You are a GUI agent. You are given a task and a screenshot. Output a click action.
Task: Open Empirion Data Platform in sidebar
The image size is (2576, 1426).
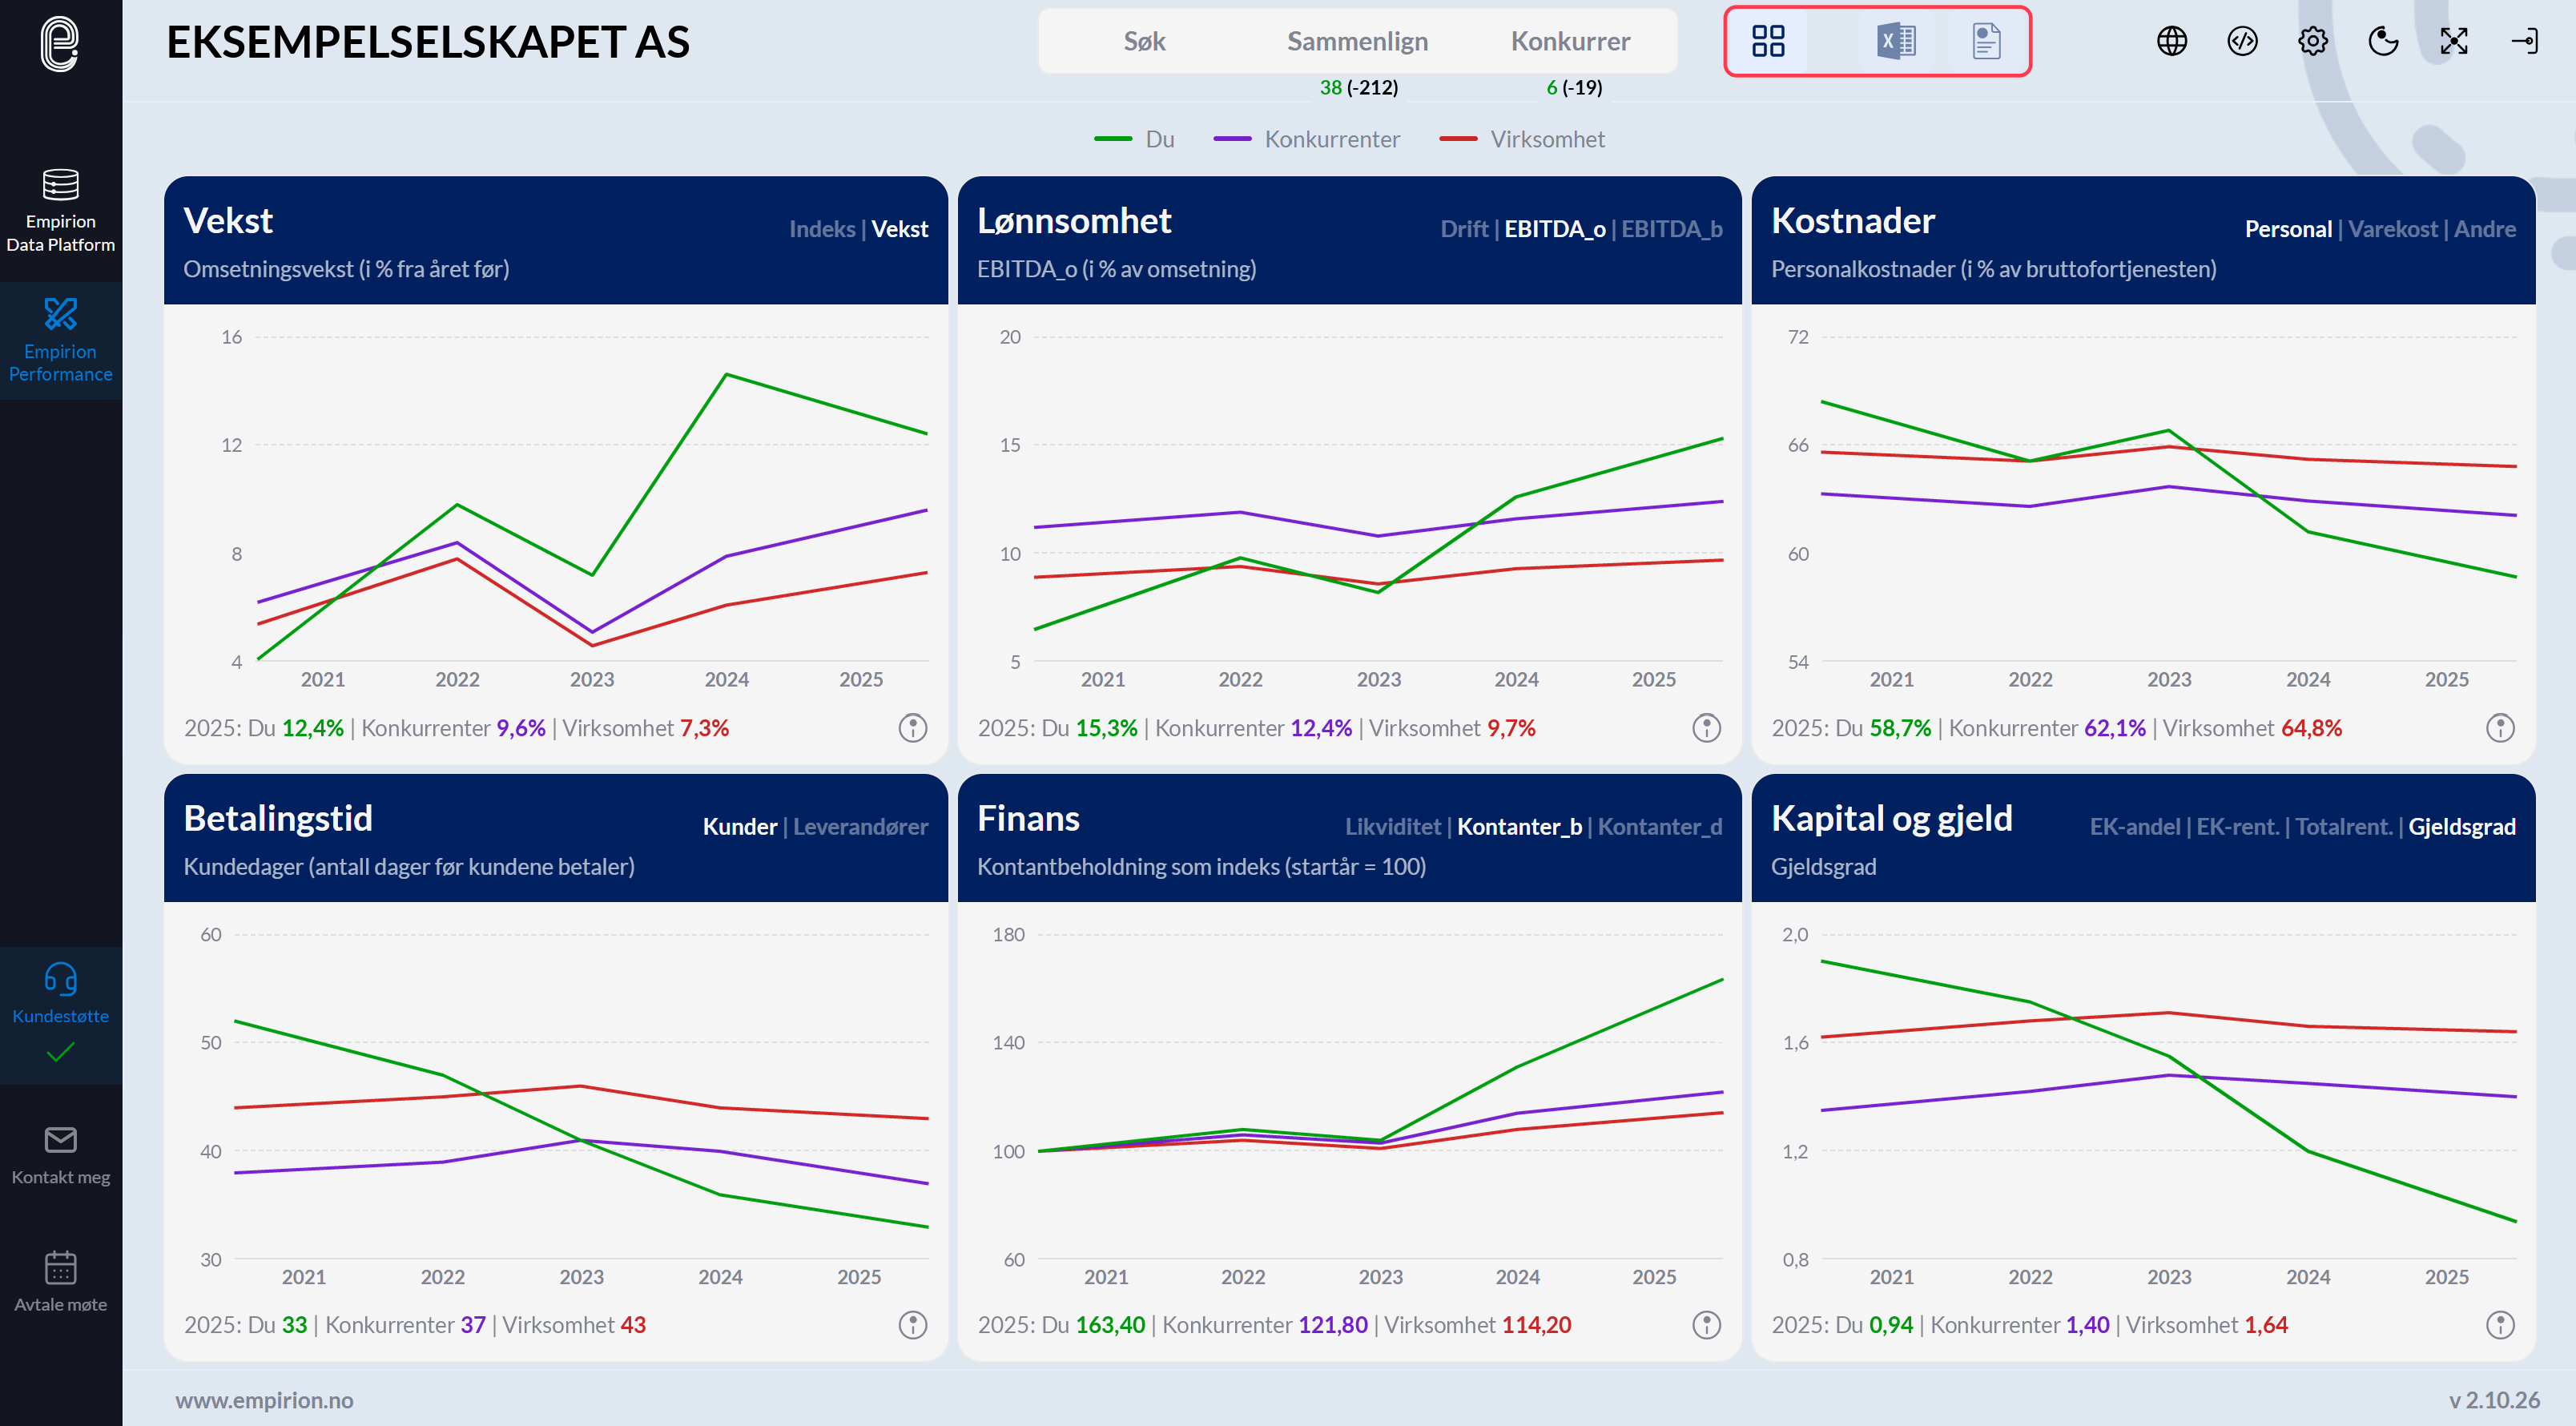[x=60, y=210]
